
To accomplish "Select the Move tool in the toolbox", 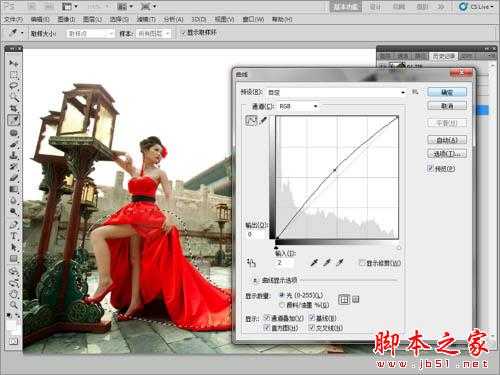I will (x=14, y=63).
